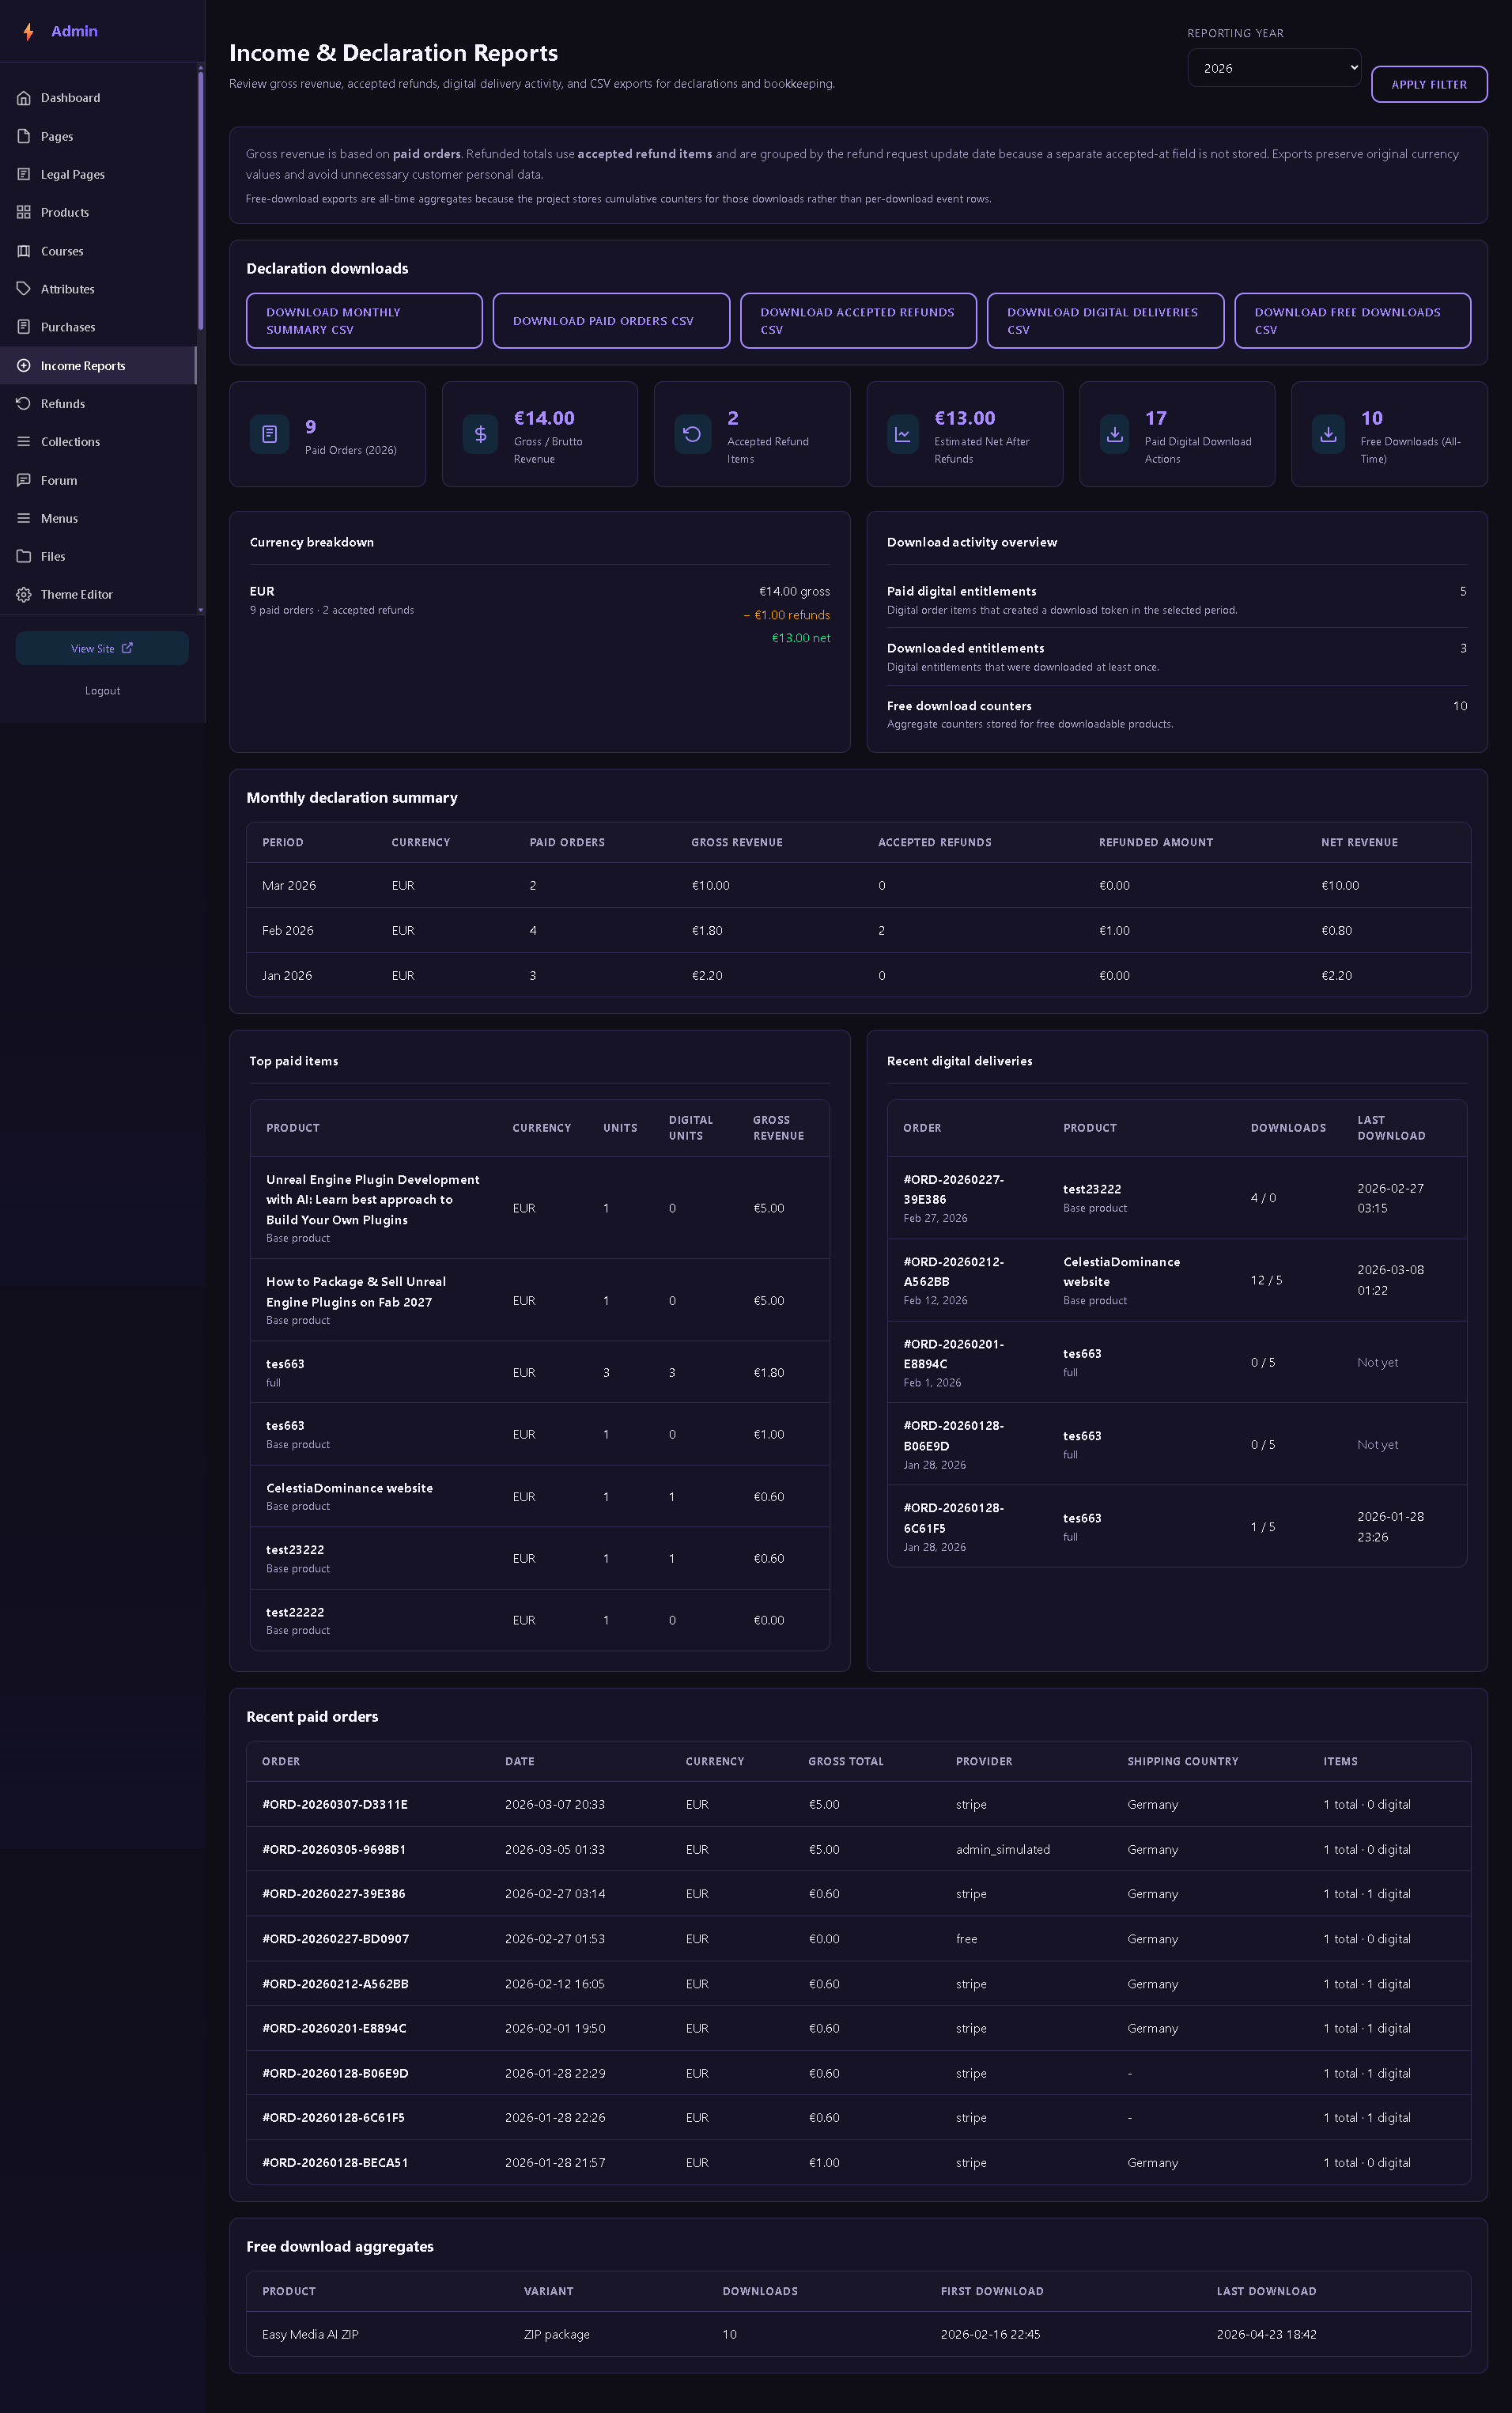Screen dimensions: 1512x2413
Task: Open Income Reports menu item
Action: coord(98,366)
